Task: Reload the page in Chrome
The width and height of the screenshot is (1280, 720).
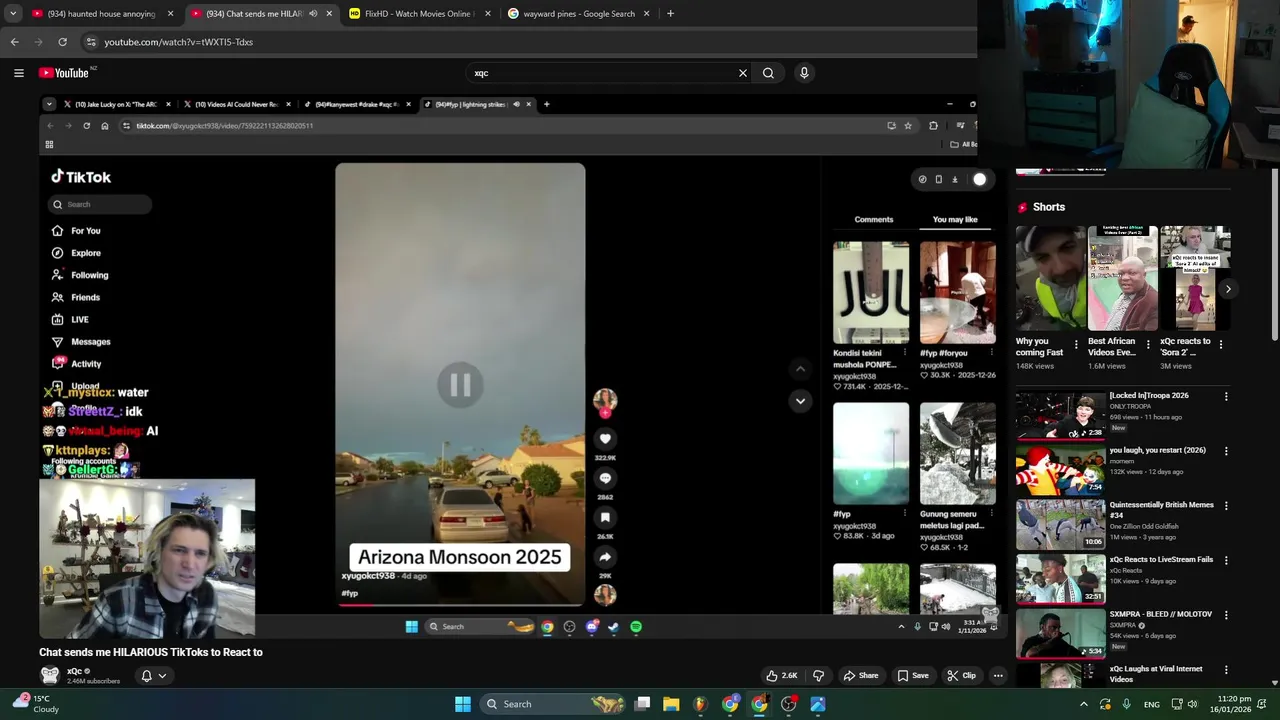Action: 62,42
